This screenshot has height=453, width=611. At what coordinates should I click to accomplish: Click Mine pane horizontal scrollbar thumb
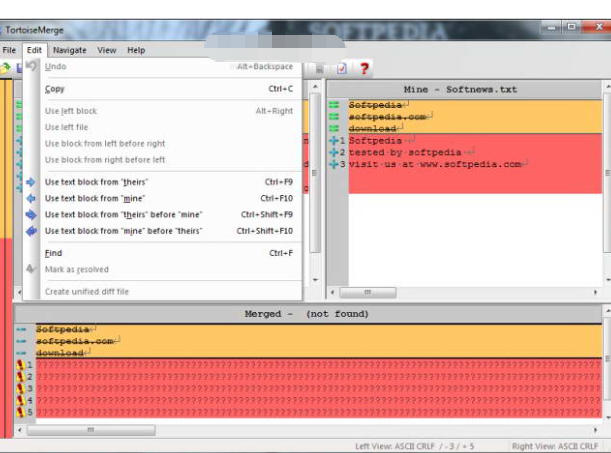(368, 292)
